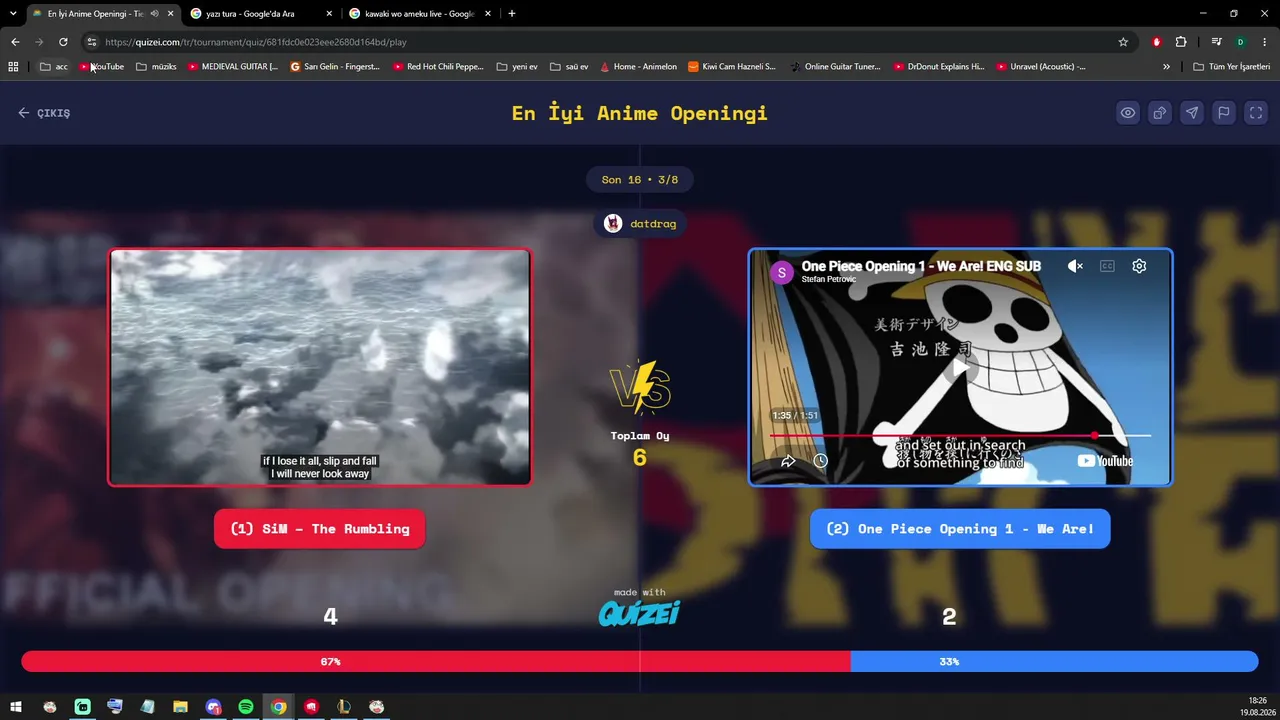
Task: Open YouTube player settings gear
Action: (x=1139, y=266)
